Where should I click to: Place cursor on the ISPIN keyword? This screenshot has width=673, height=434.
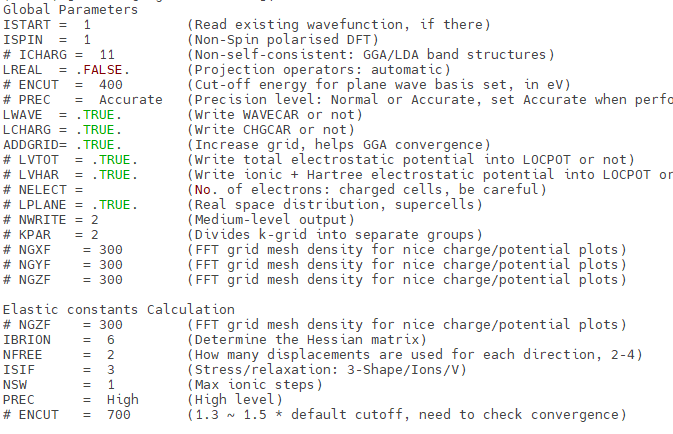[x=24, y=39]
